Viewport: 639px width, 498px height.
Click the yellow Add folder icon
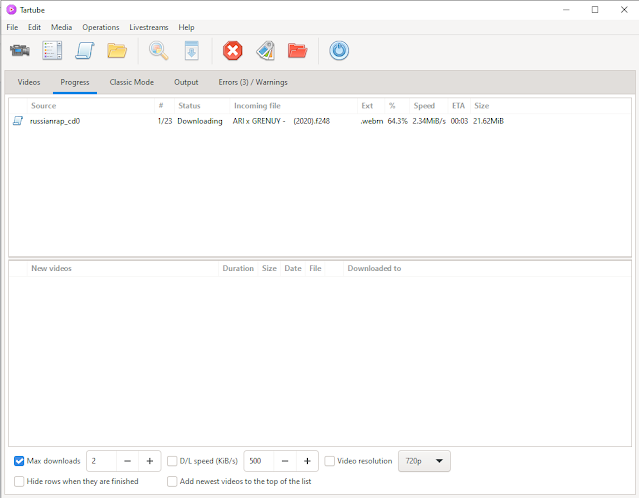[117, 51]
